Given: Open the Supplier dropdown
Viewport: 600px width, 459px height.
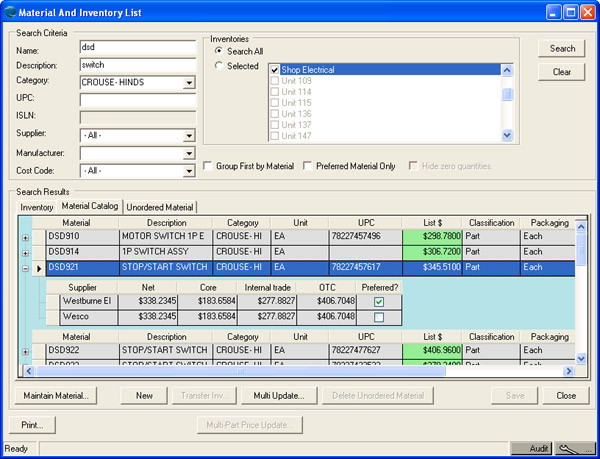Looking at the screenshot, I should pos(189,134).
